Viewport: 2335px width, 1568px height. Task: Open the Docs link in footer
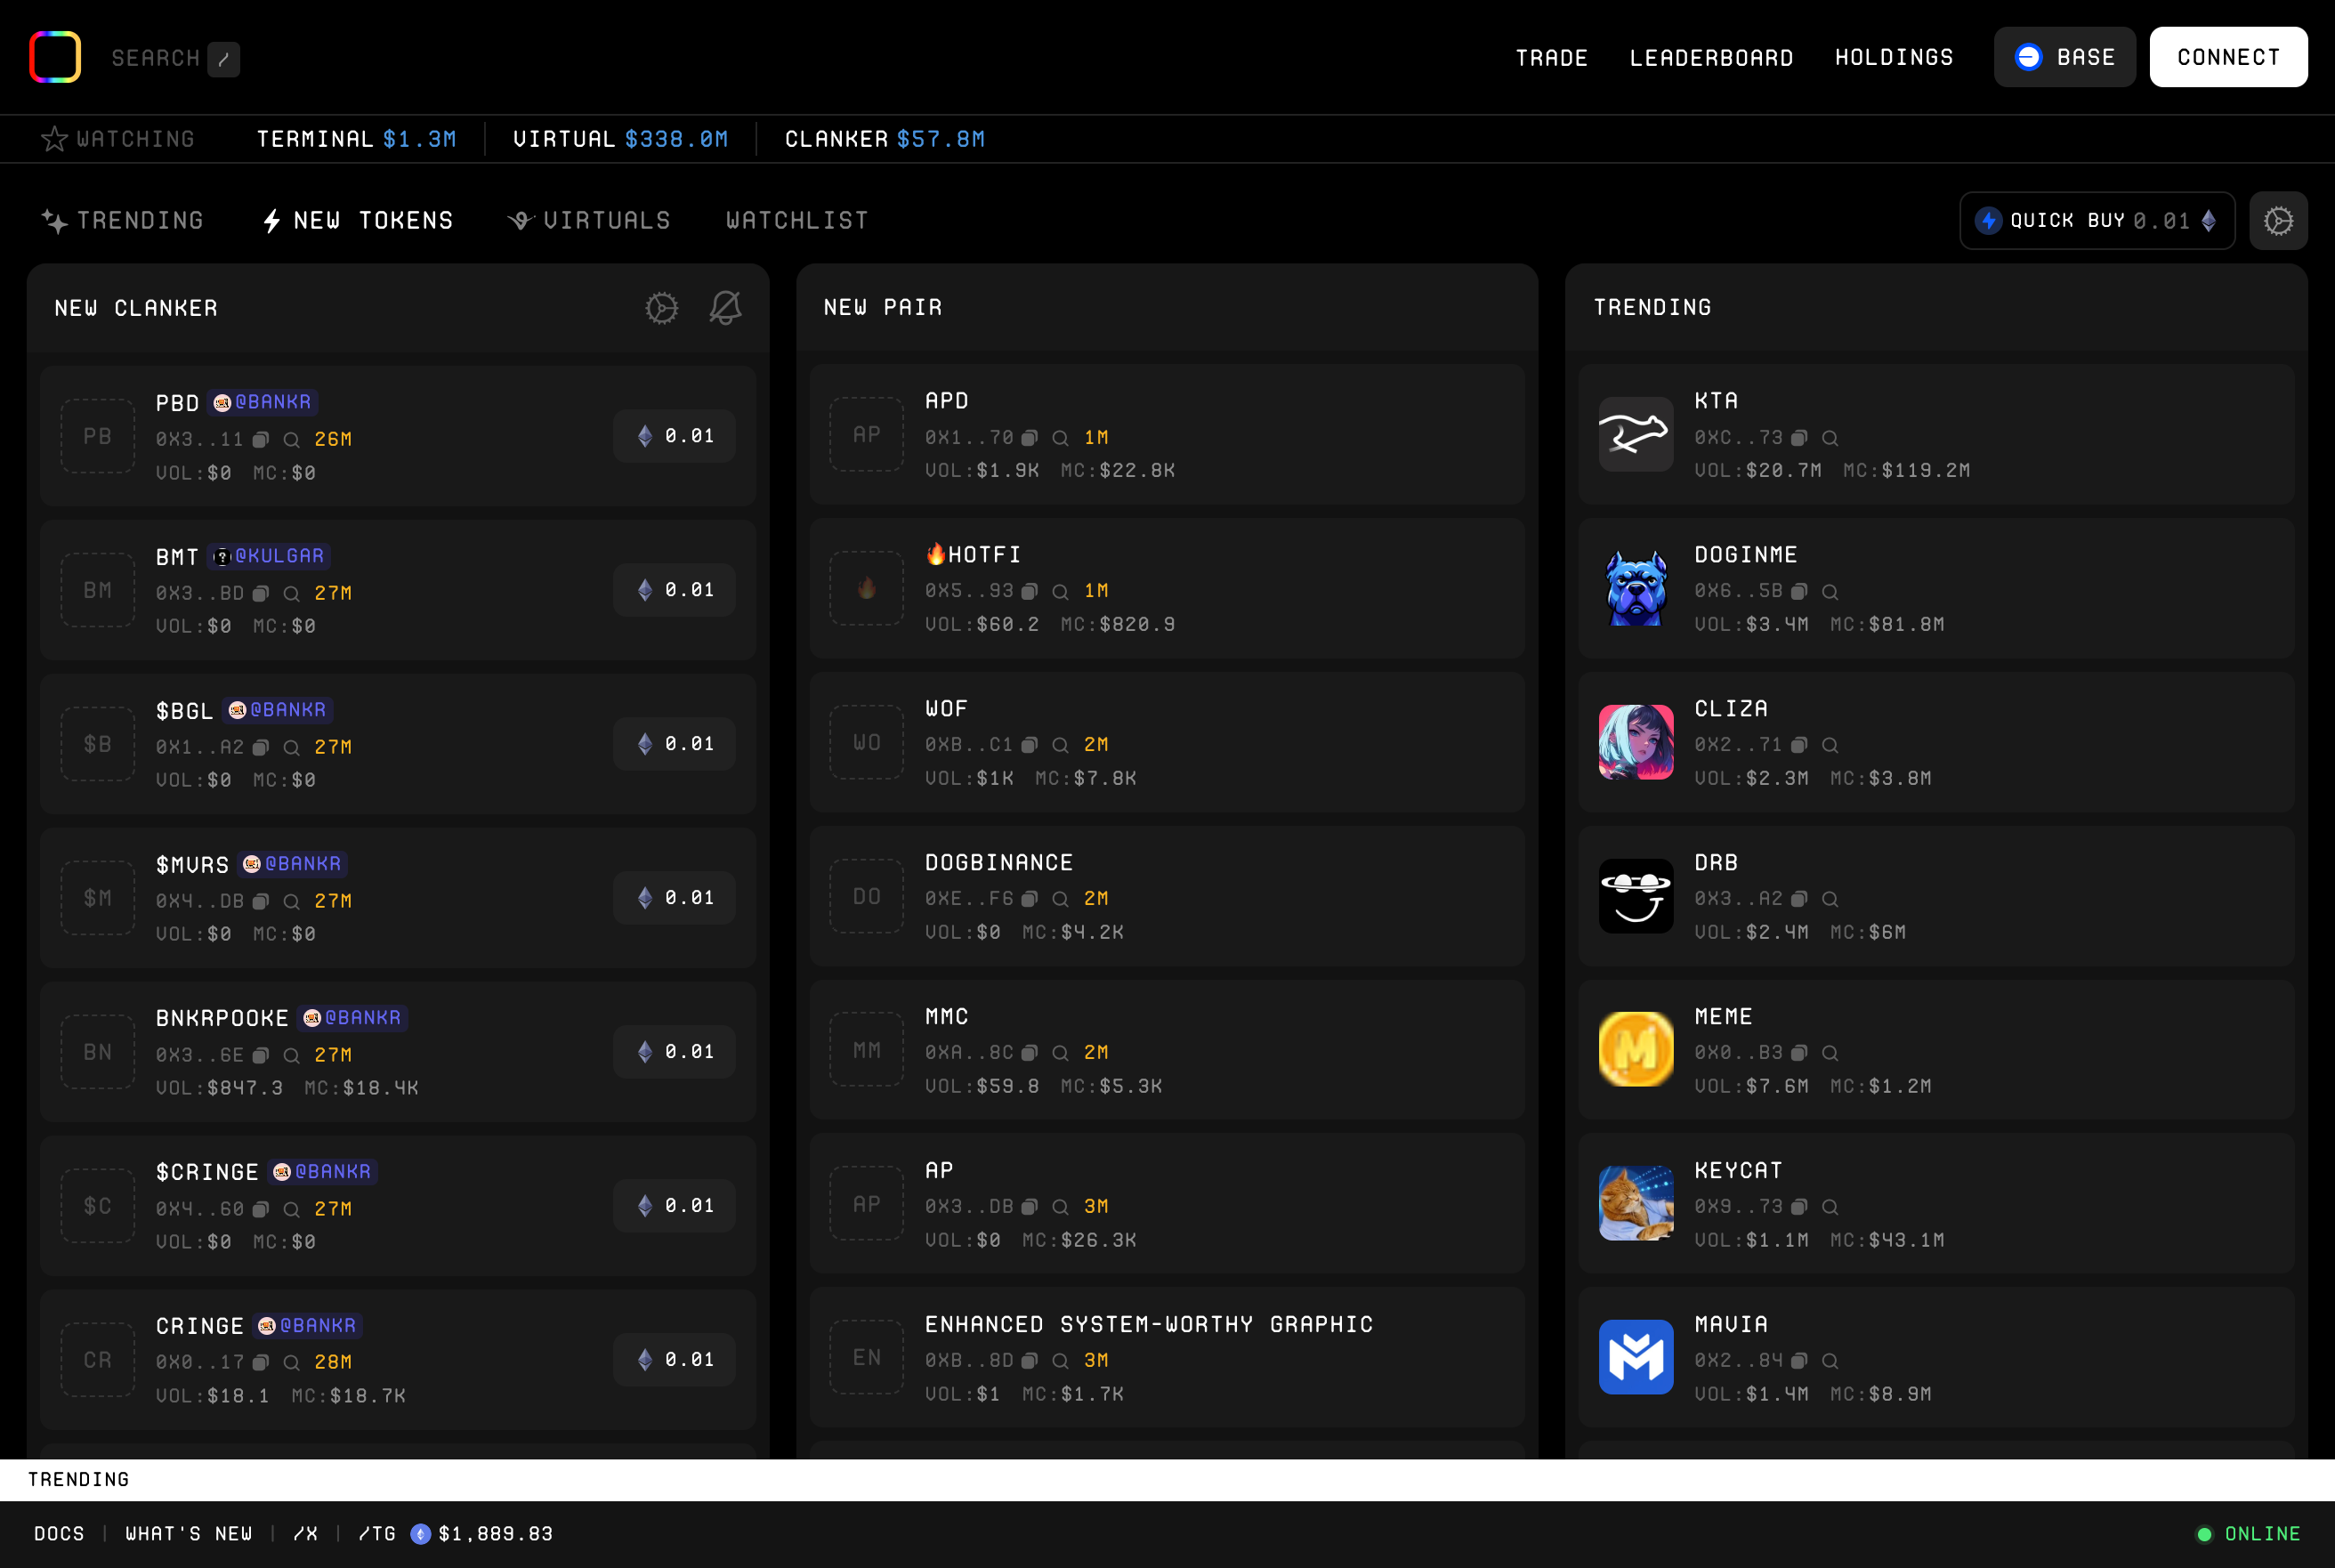tap(59, 1534)
